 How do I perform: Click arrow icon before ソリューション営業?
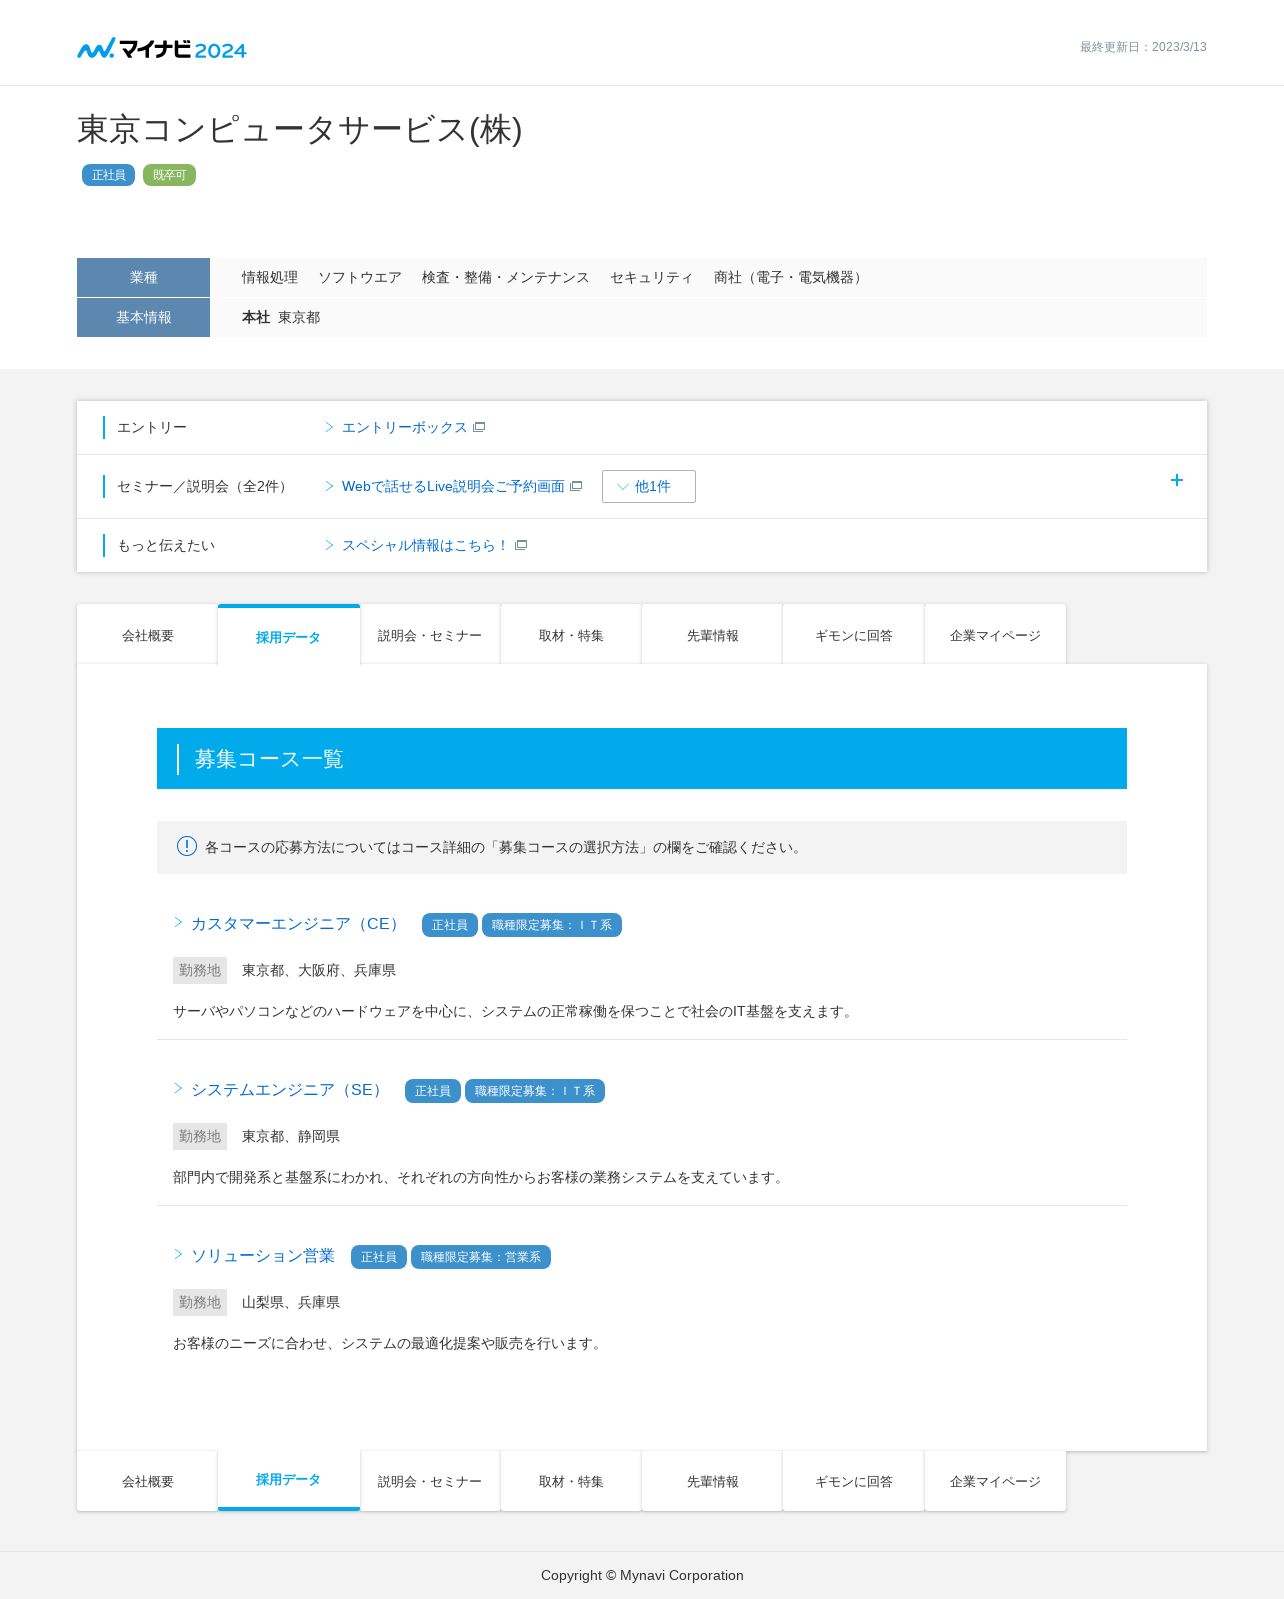pos(178,1254)
